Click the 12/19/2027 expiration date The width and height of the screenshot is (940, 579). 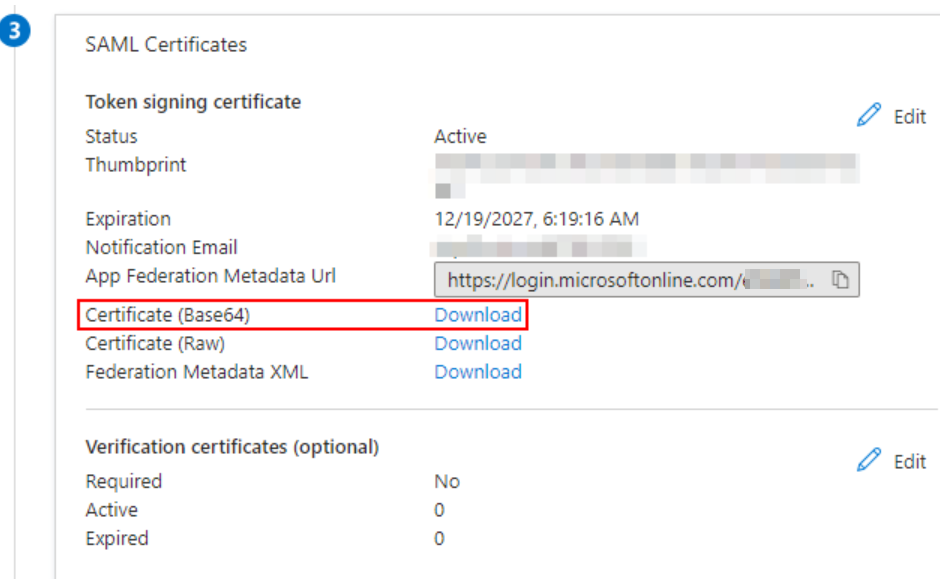click(x=536, y=219)
